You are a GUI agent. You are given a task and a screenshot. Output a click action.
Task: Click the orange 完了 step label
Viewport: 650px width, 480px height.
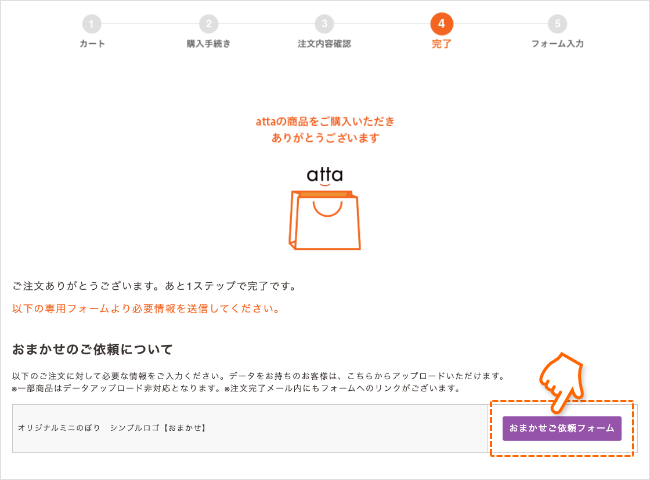441,44
